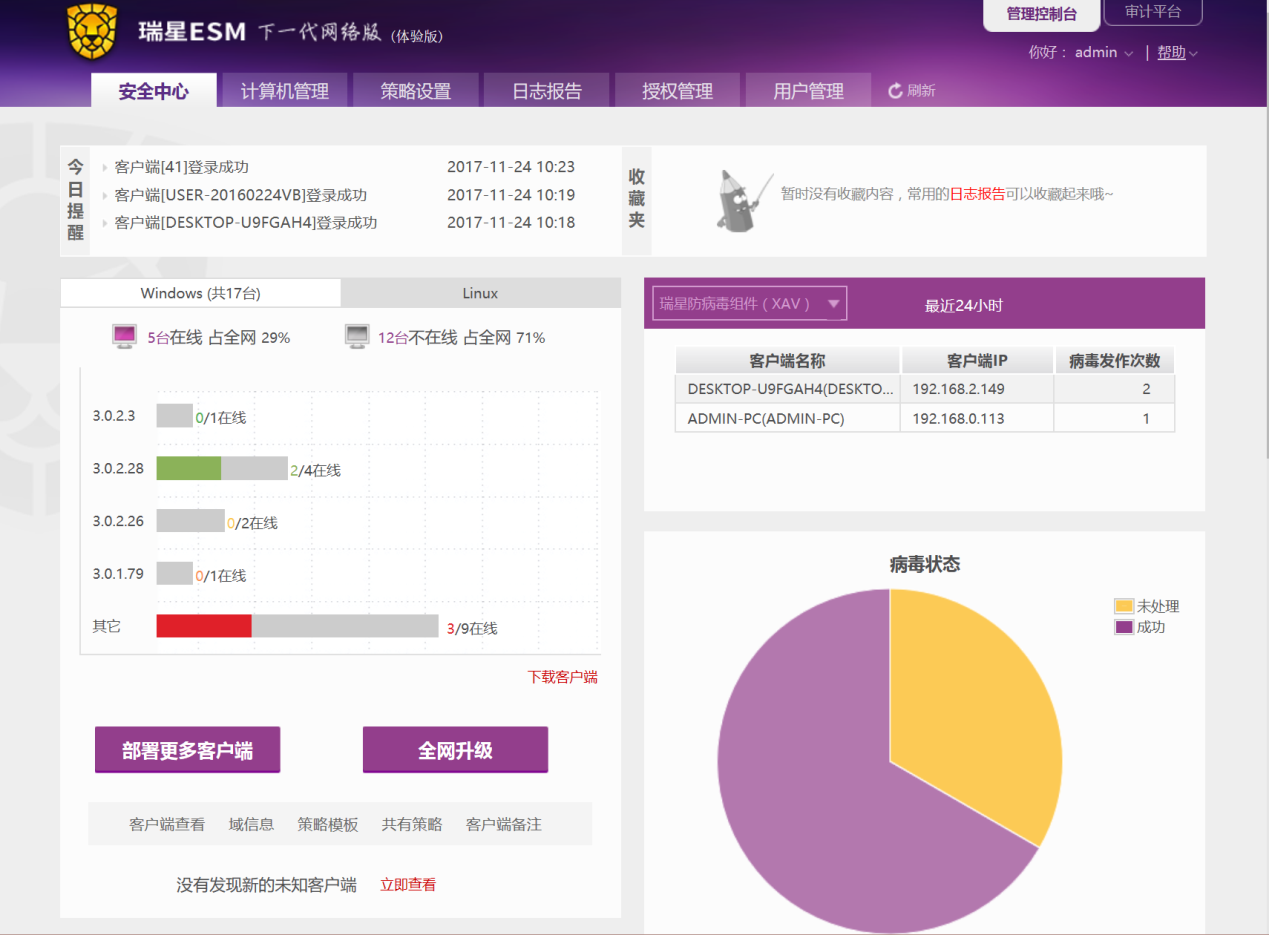Select the ADMIN-PC(ADMIN-PC) table row
This screenshot has width=1269, height=935.
tap(925, 418)
